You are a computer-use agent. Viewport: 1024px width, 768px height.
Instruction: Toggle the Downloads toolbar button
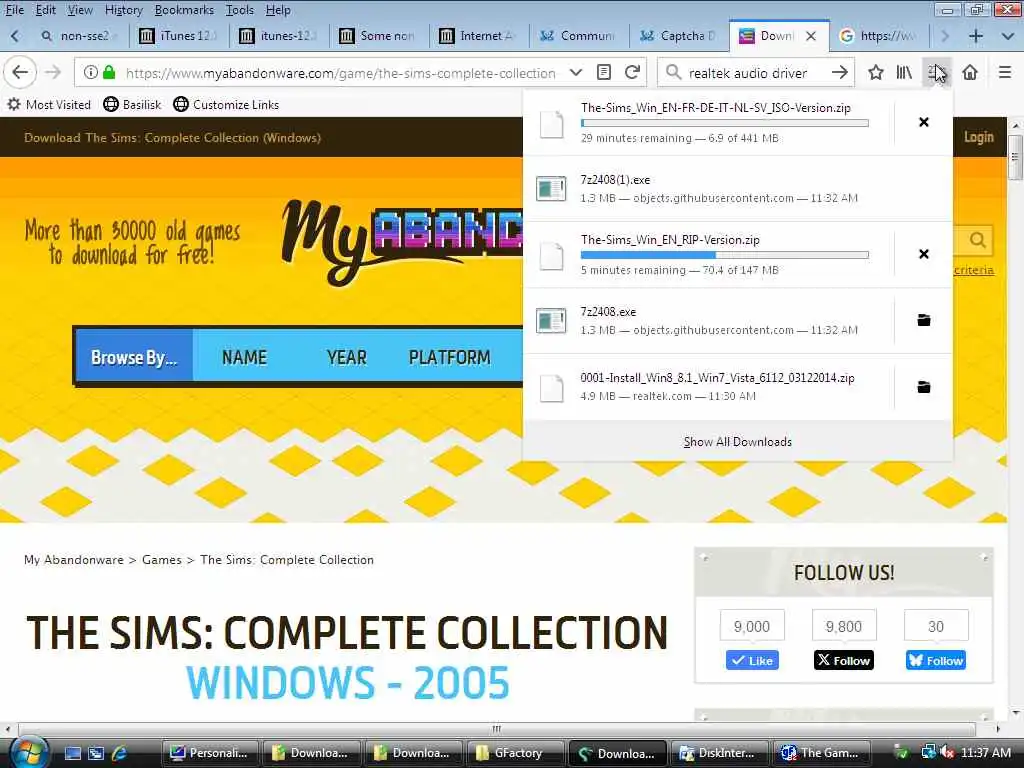[x=936, y=72]
